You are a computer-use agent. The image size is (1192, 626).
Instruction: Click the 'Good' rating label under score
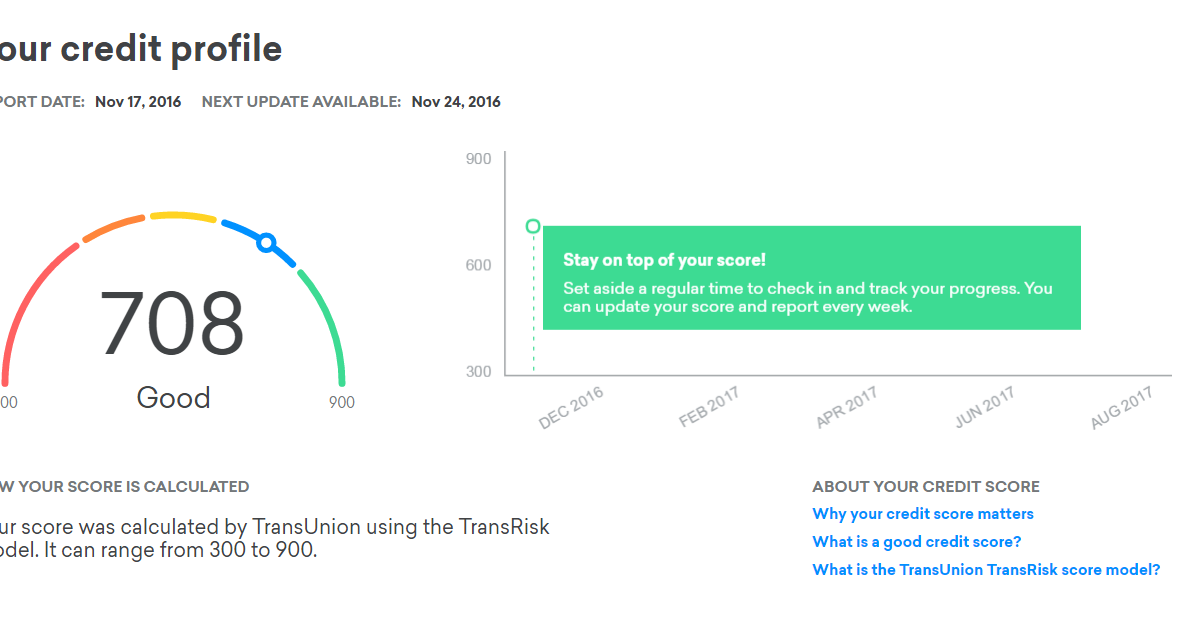[x=173, y=398]
